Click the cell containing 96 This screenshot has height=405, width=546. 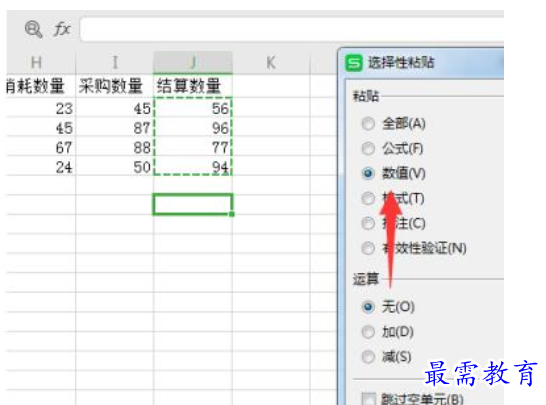(x=193, y=128)
